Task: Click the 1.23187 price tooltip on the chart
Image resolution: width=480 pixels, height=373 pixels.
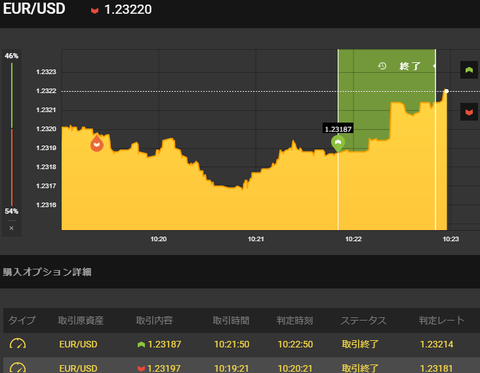Action: pos(338,129)
